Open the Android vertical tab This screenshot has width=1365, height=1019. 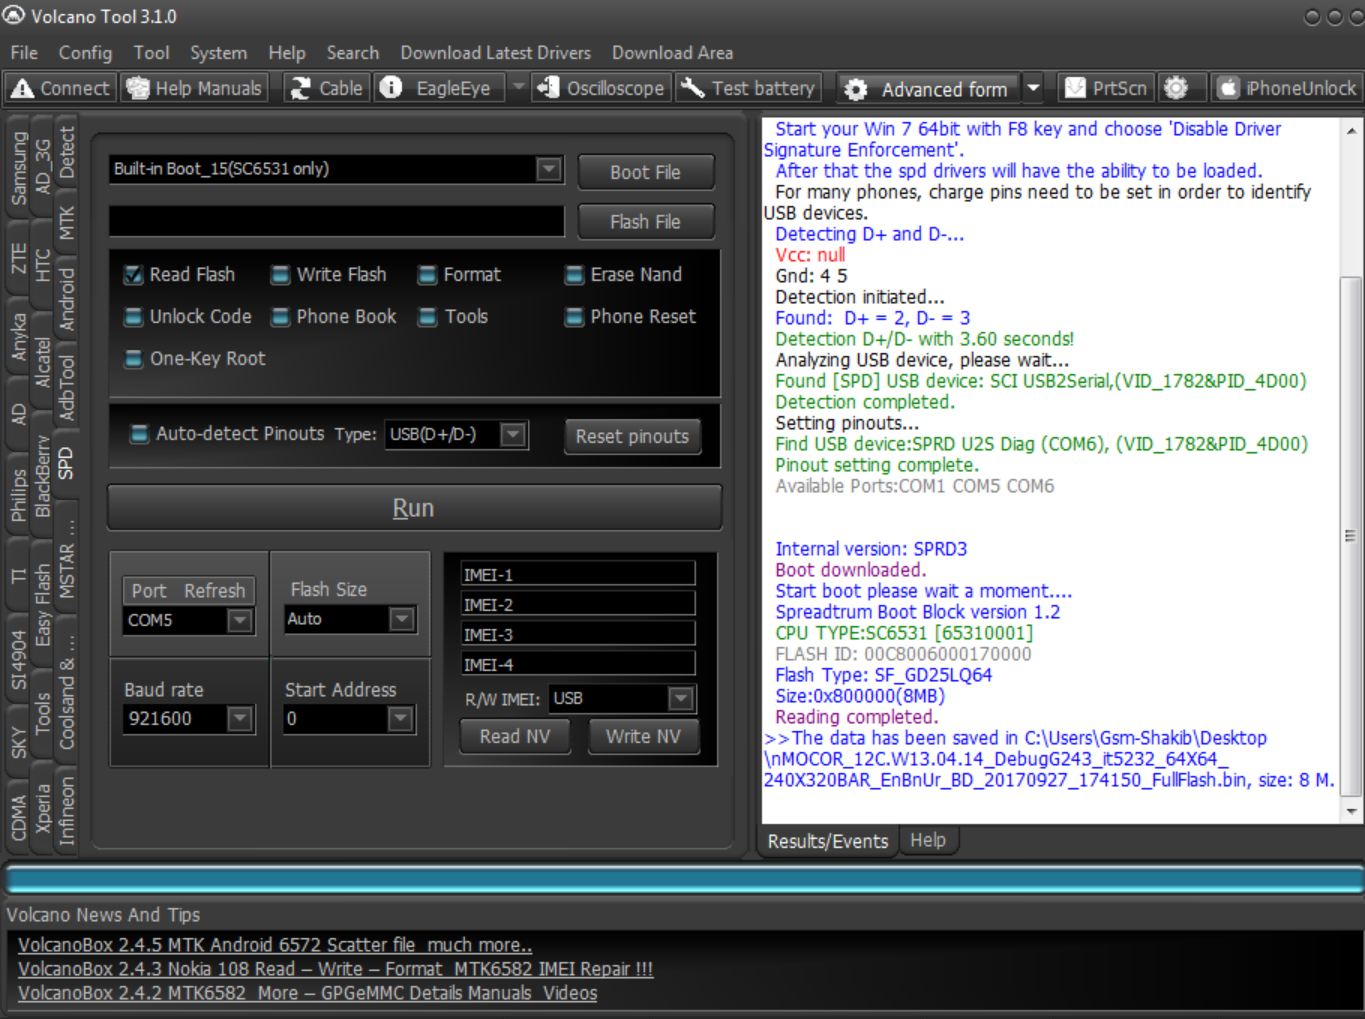(66, 299)
